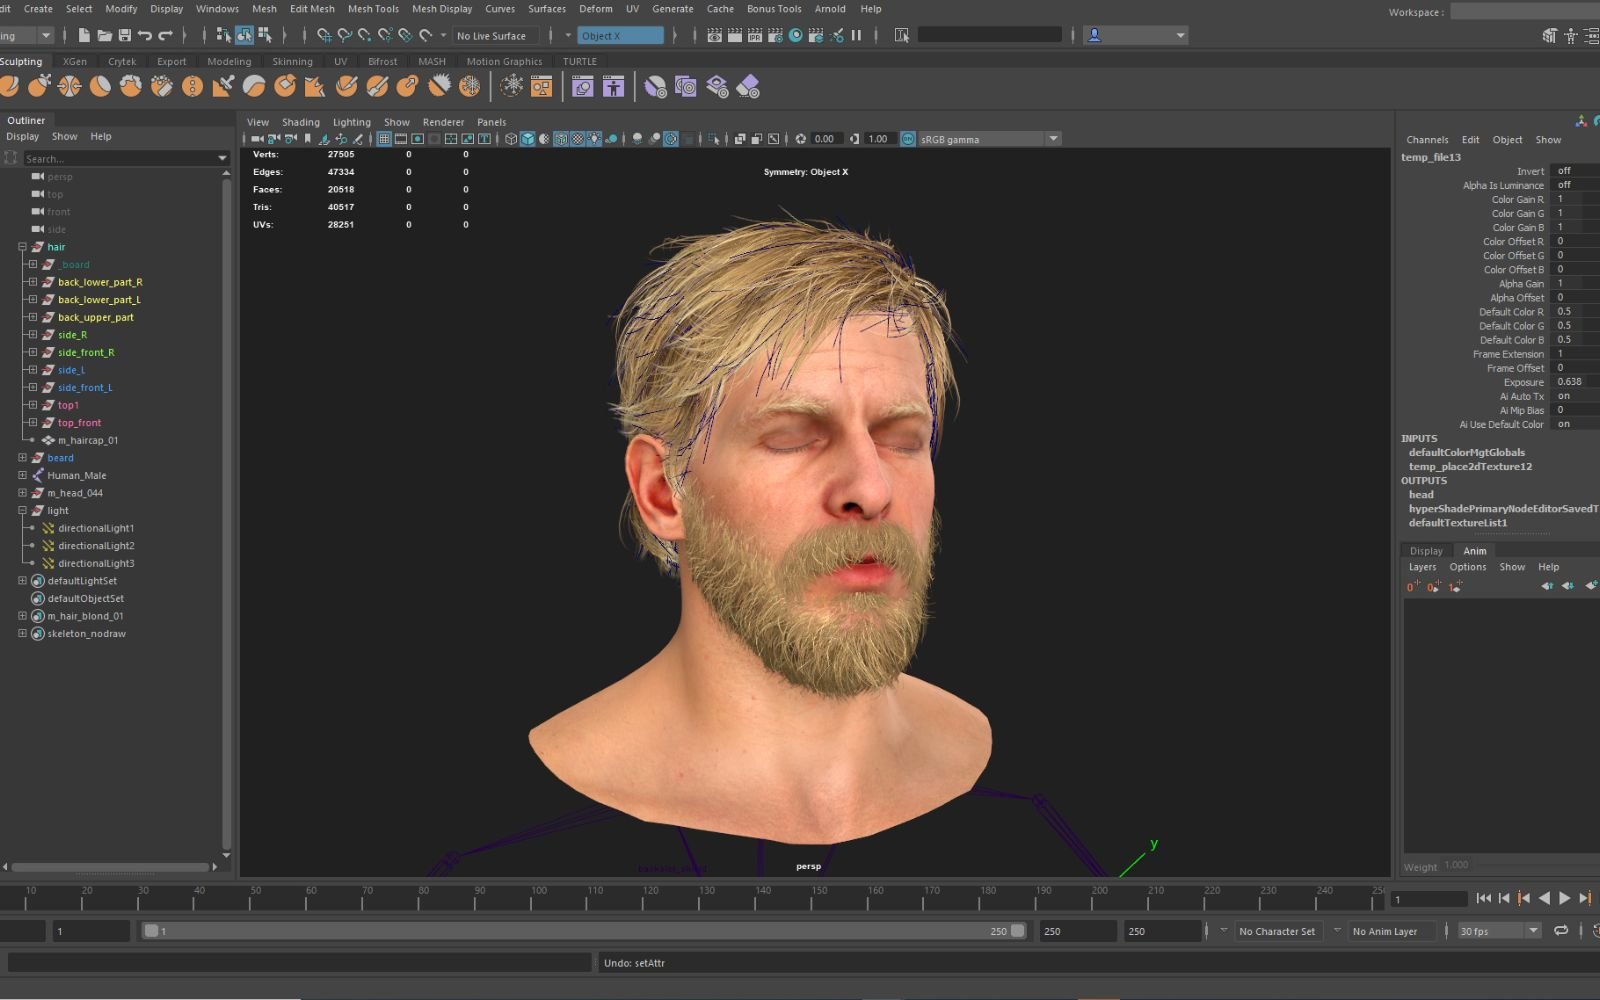
Task: Select the first sculpt brush on the shelf
Action: [x=9, y=87]
